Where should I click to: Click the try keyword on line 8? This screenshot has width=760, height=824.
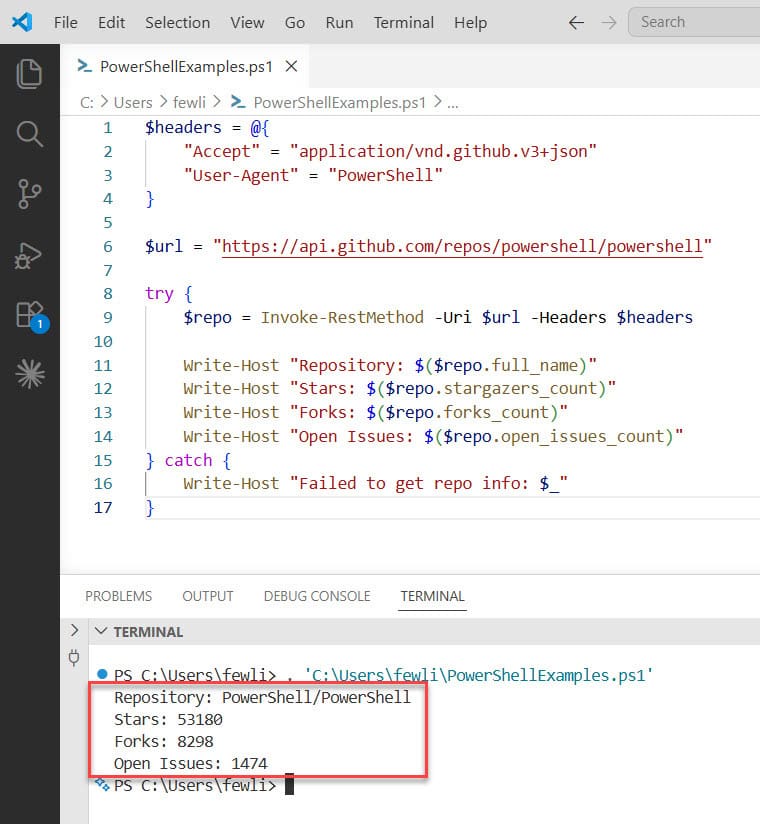coord(159,294)
